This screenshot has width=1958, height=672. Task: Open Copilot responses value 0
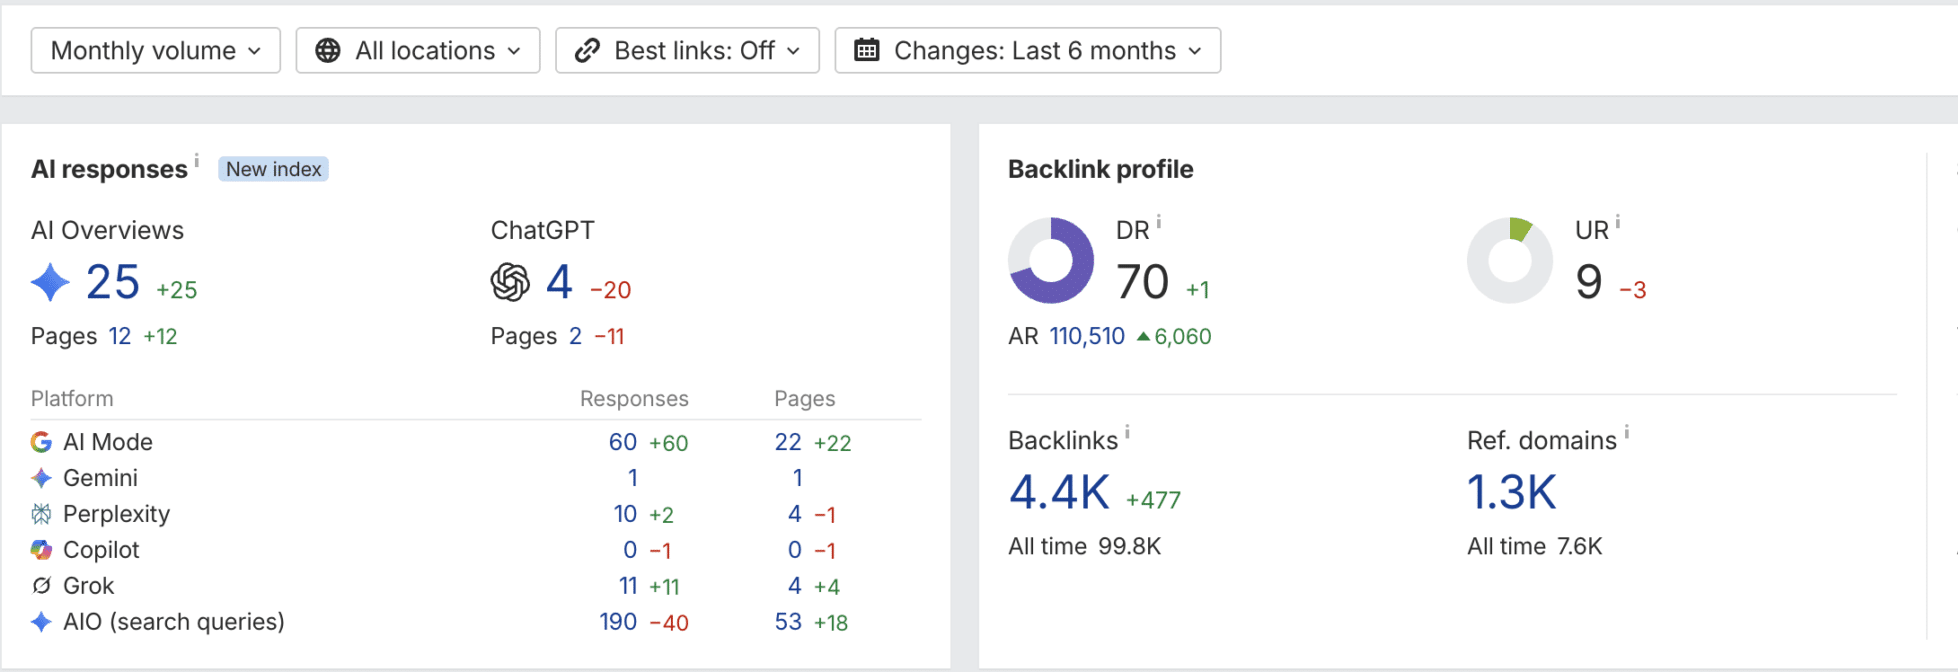pyautogui.click(x=630, y=550)
